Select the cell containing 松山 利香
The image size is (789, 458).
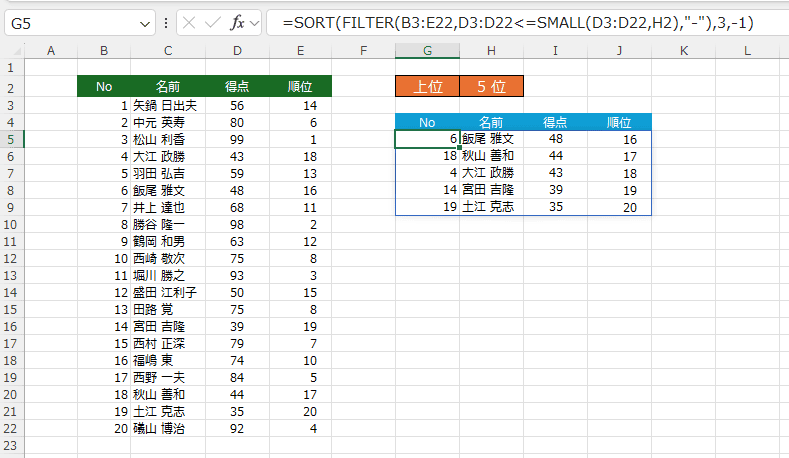[x=168, y=139]
